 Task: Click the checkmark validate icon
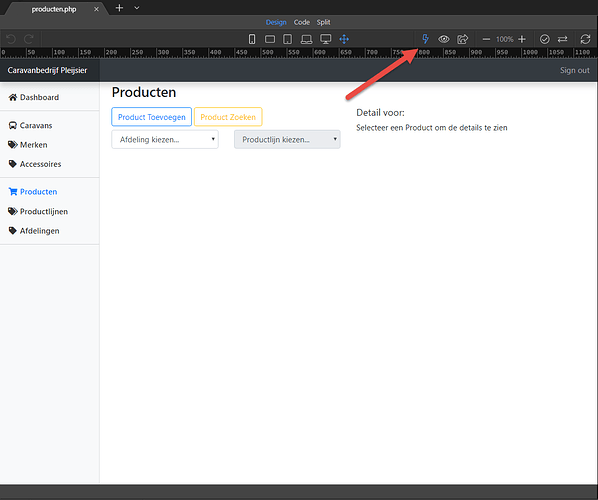coord(545,39)
